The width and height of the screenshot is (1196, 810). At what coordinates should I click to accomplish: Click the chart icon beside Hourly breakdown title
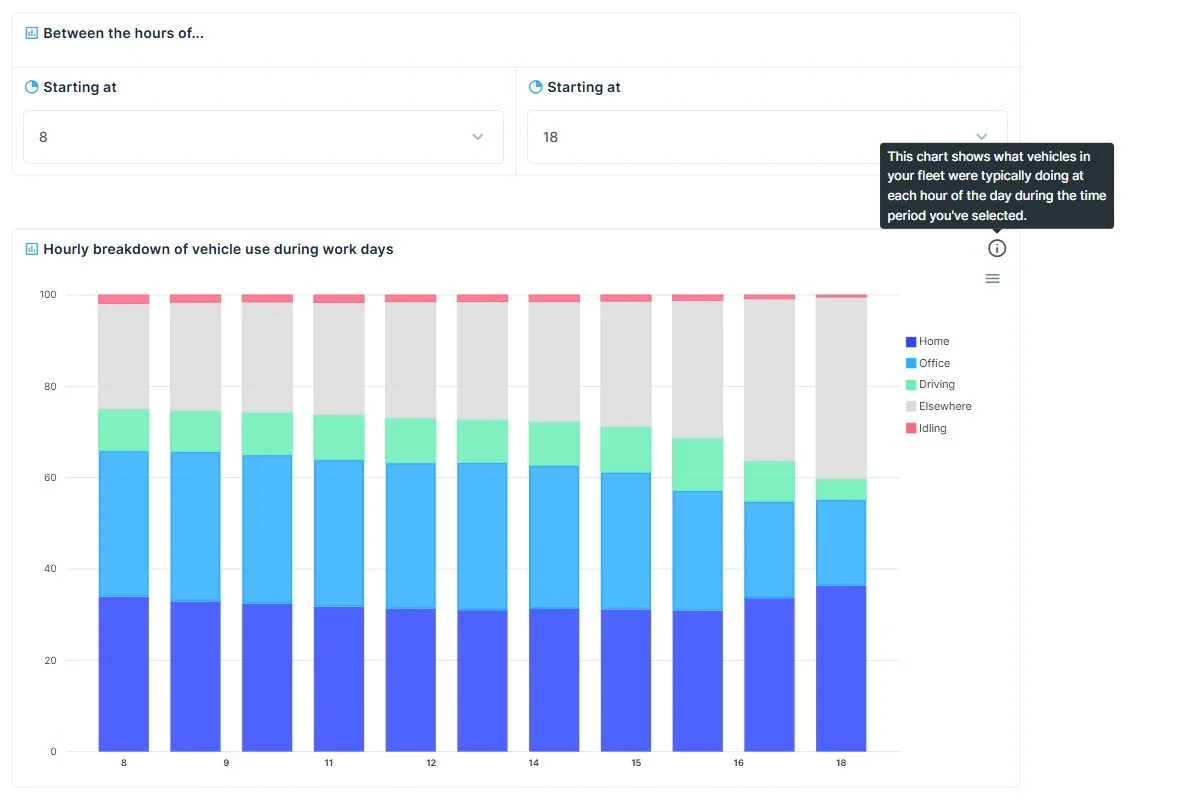[x=31, y=249]
